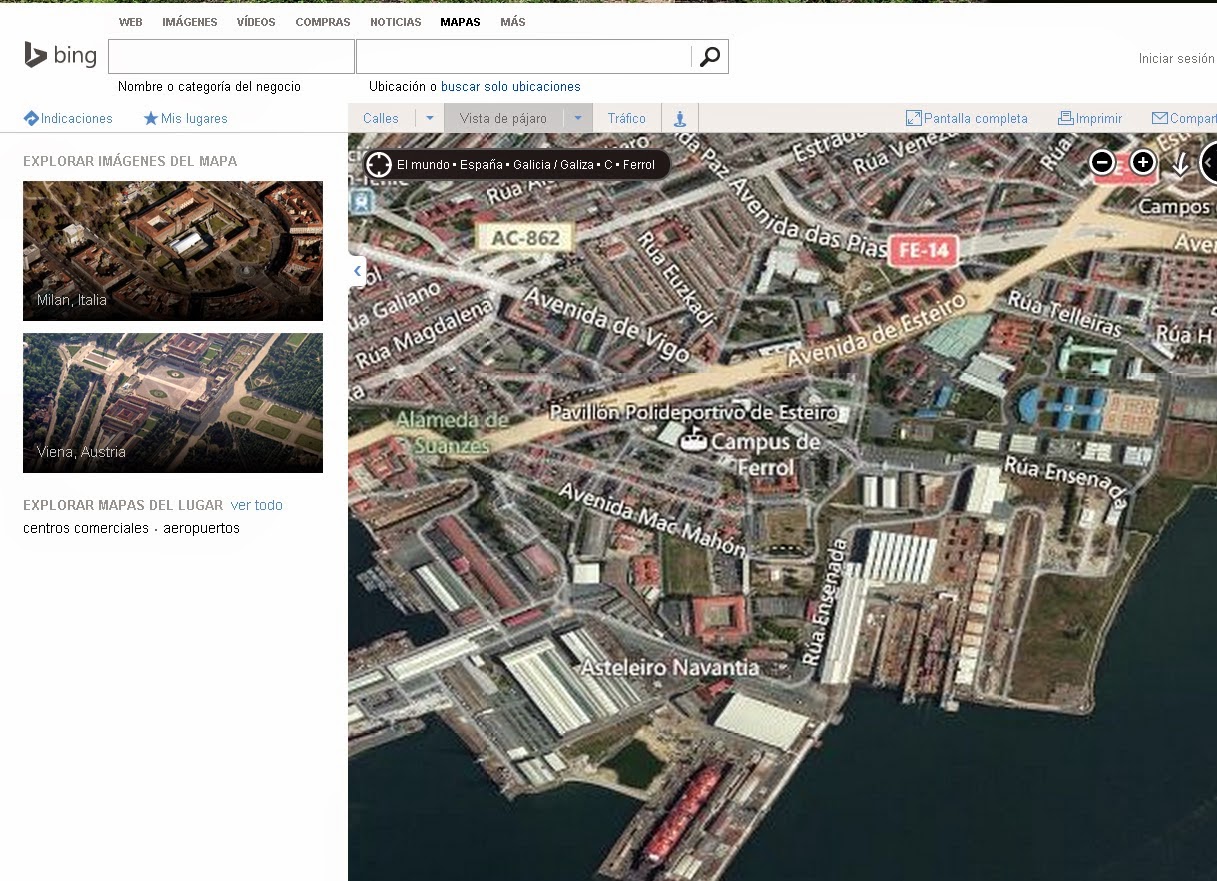Image resolution: width=1217 pixels, height=881 pixels.
Task: Click España in the breadcrumb
Action: [x=481, y=165]
